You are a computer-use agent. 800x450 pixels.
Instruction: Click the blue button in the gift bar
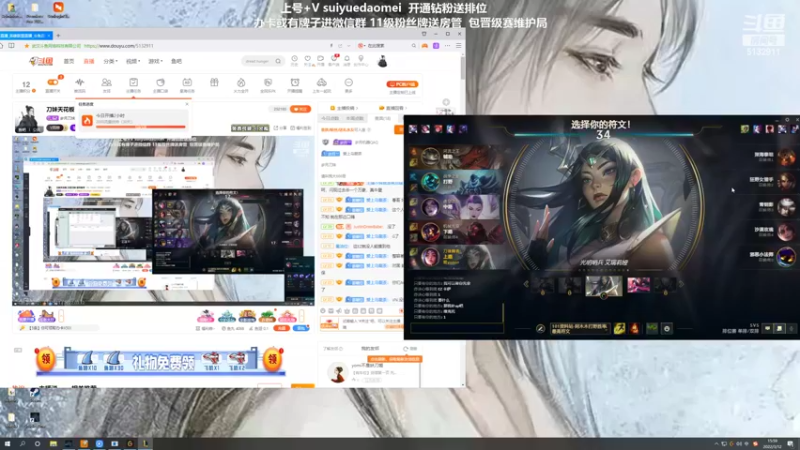coord(301,328)
